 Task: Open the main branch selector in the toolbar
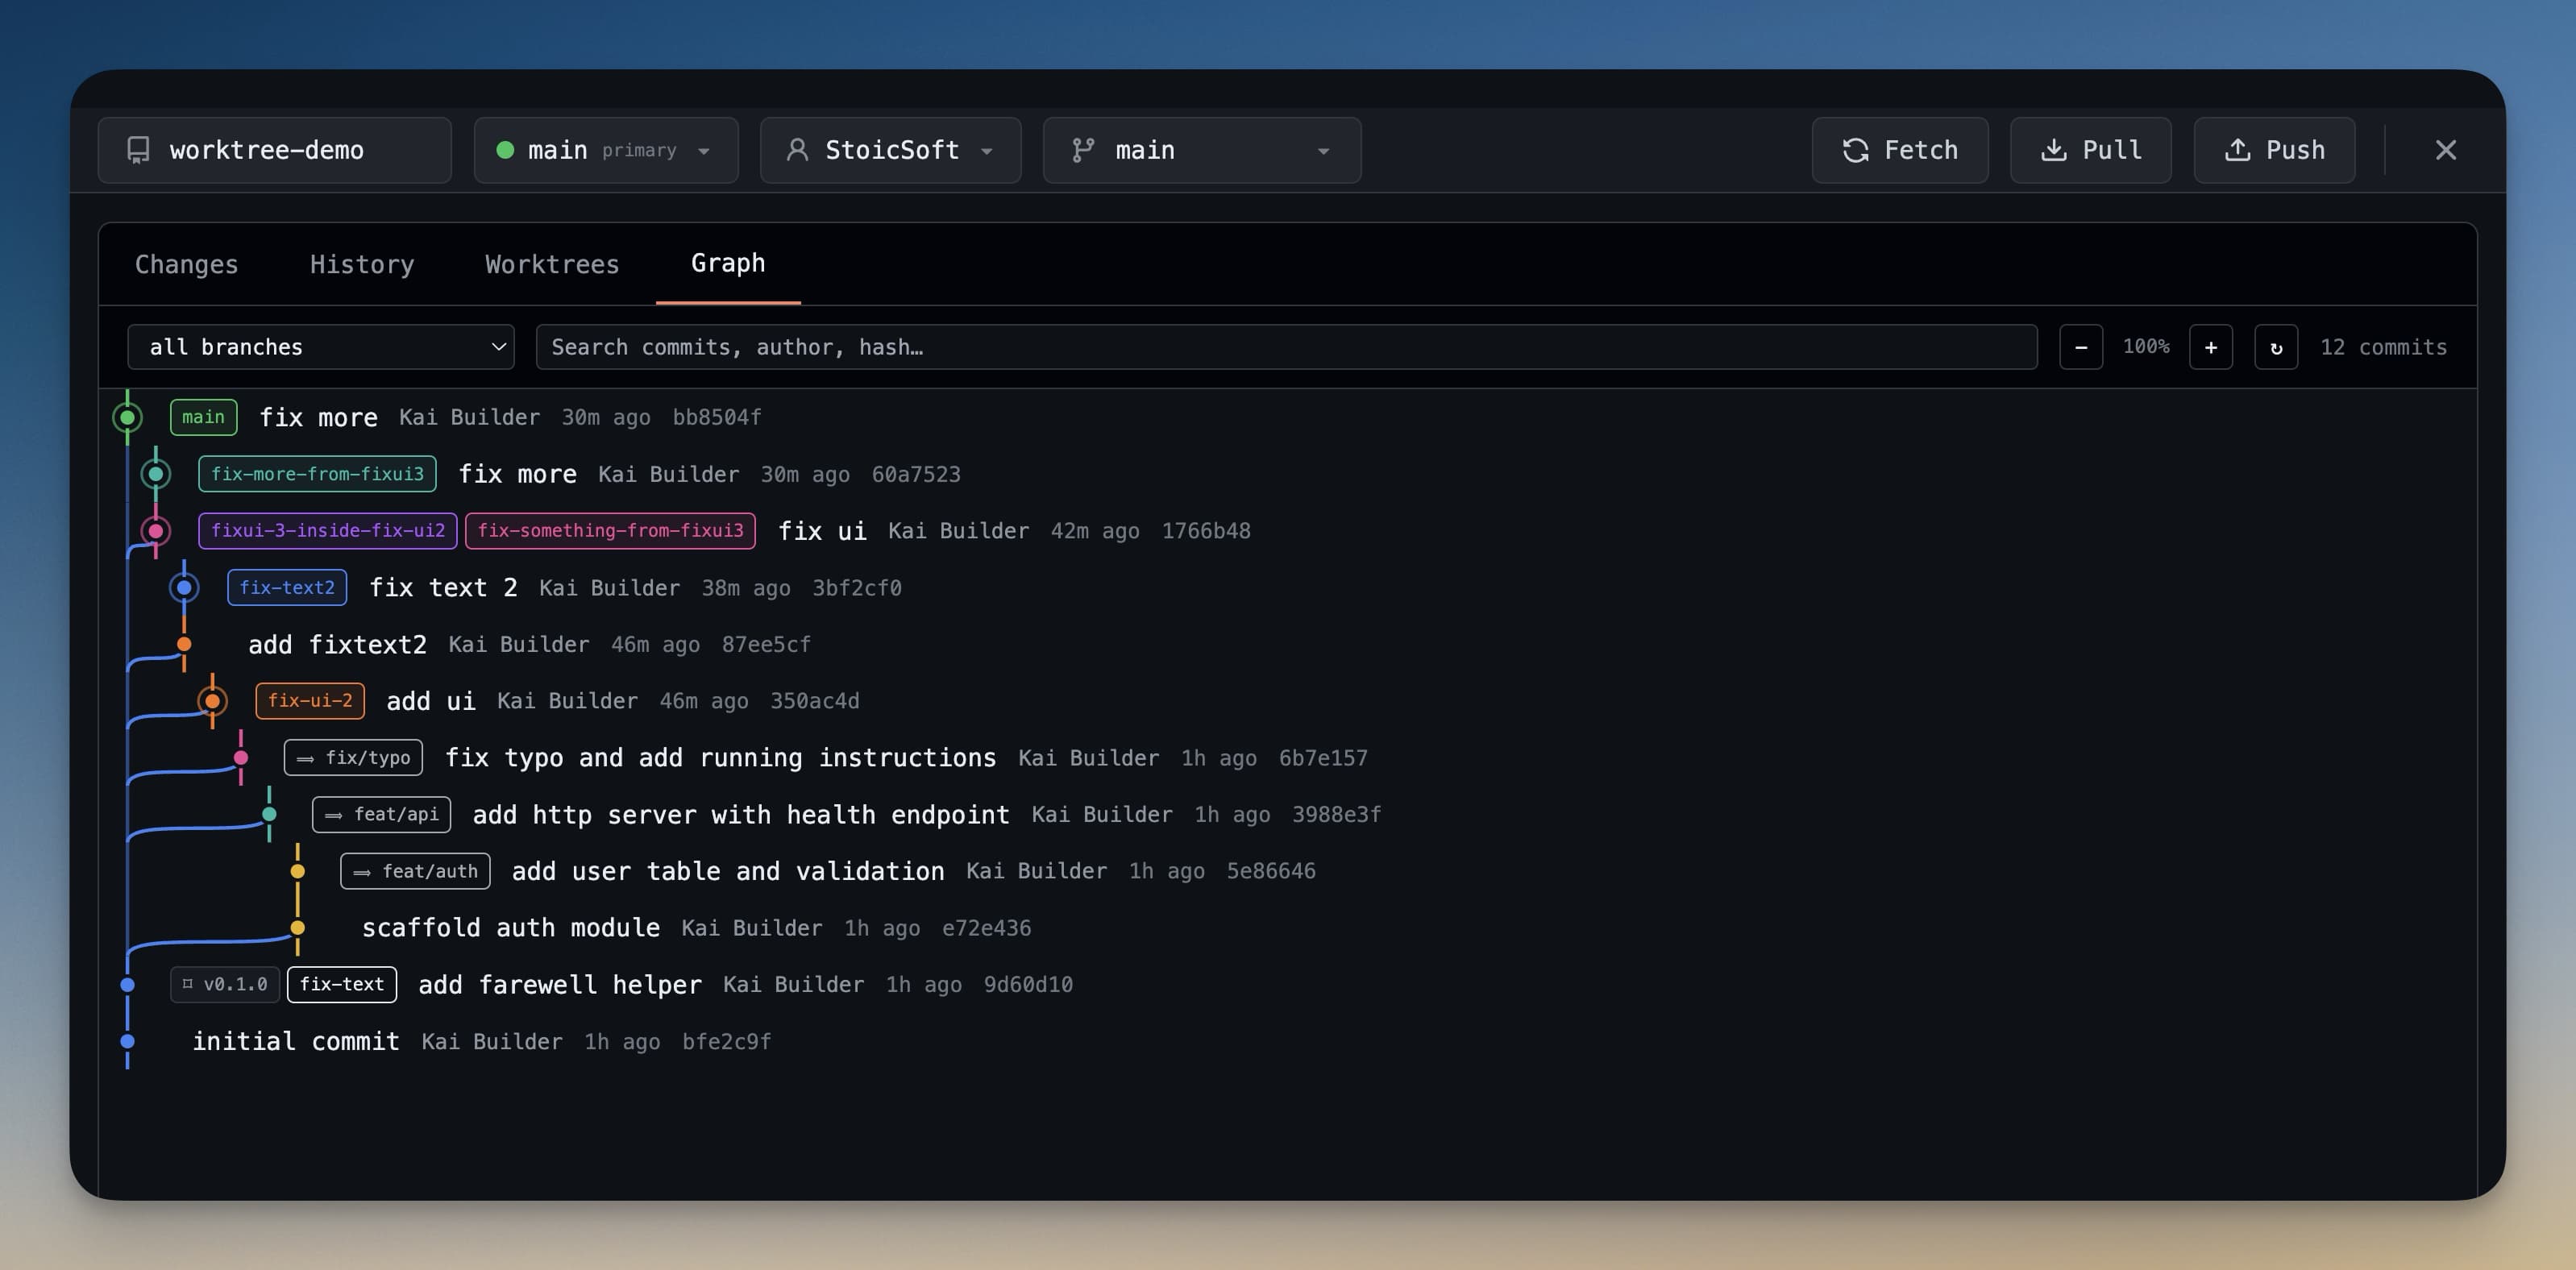[x=1323, y=150]
